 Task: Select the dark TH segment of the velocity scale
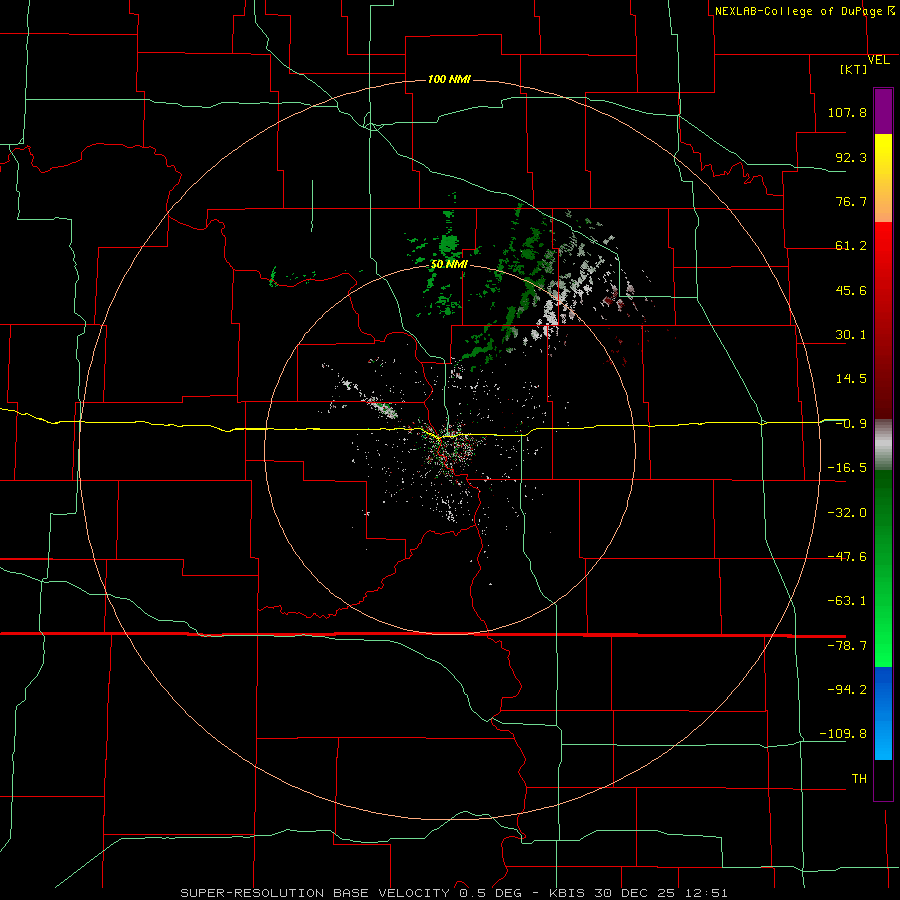[x=883, y=780]
